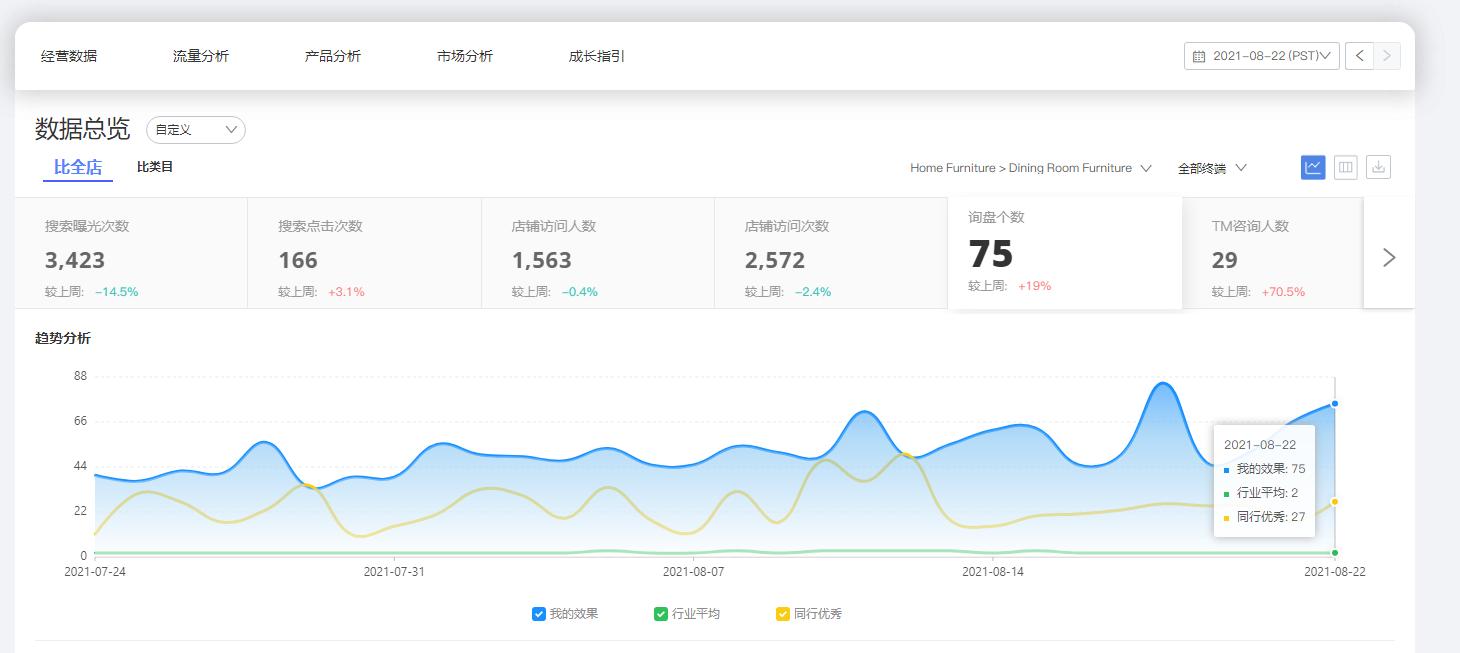Click the blue data point at 2021-08-22
1460x653 pixels.
click(1335, 404)
